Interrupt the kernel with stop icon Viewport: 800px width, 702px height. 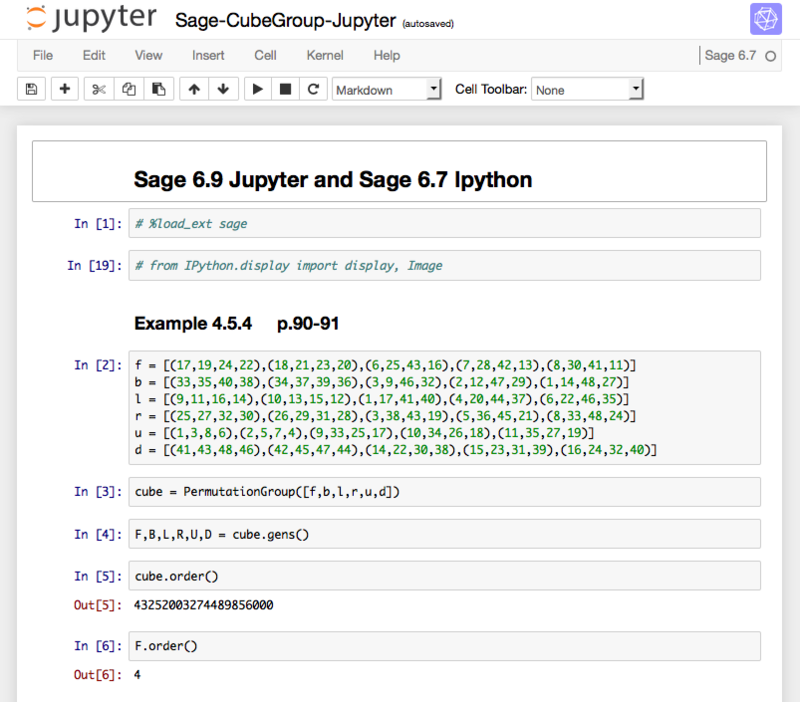(286, 89)
